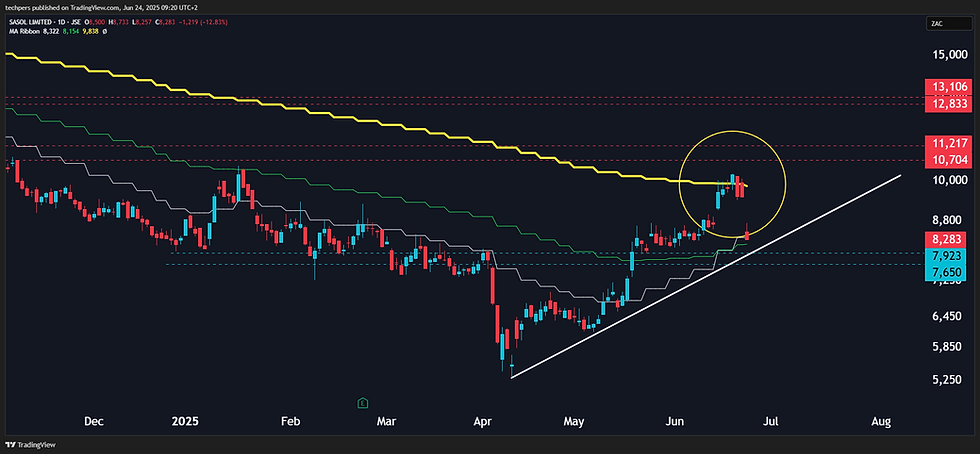This screenshot has height=454, width=980.
Task: Open the ZAC currency selector
Action: (x=949, y=24)
